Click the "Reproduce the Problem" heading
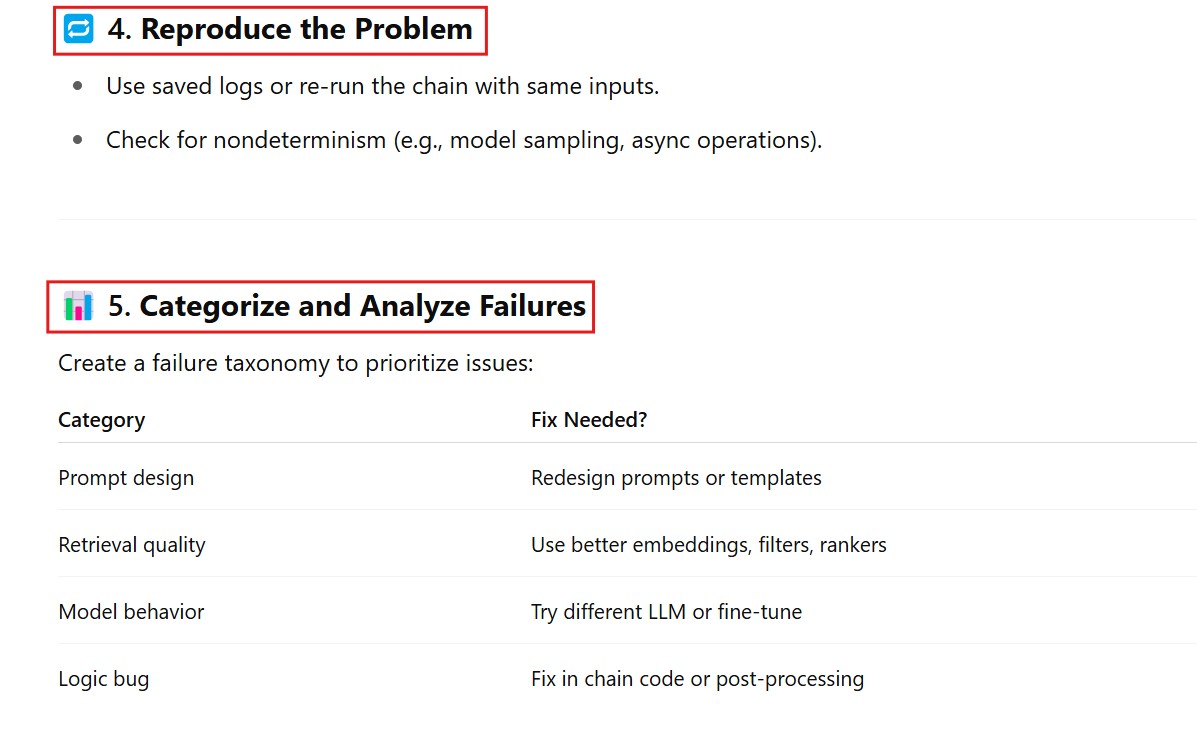The height and width of the screenshot is (741, 1197). 306,29
